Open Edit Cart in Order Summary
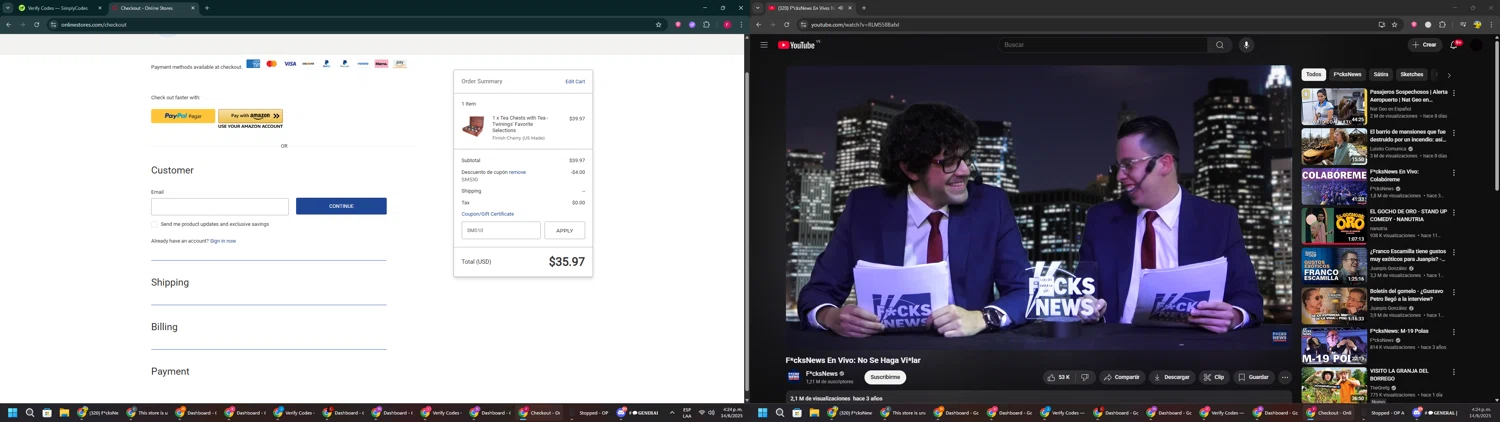This screenshot has width=1500, height=422. pyautogui.click(x=575, y=81)
